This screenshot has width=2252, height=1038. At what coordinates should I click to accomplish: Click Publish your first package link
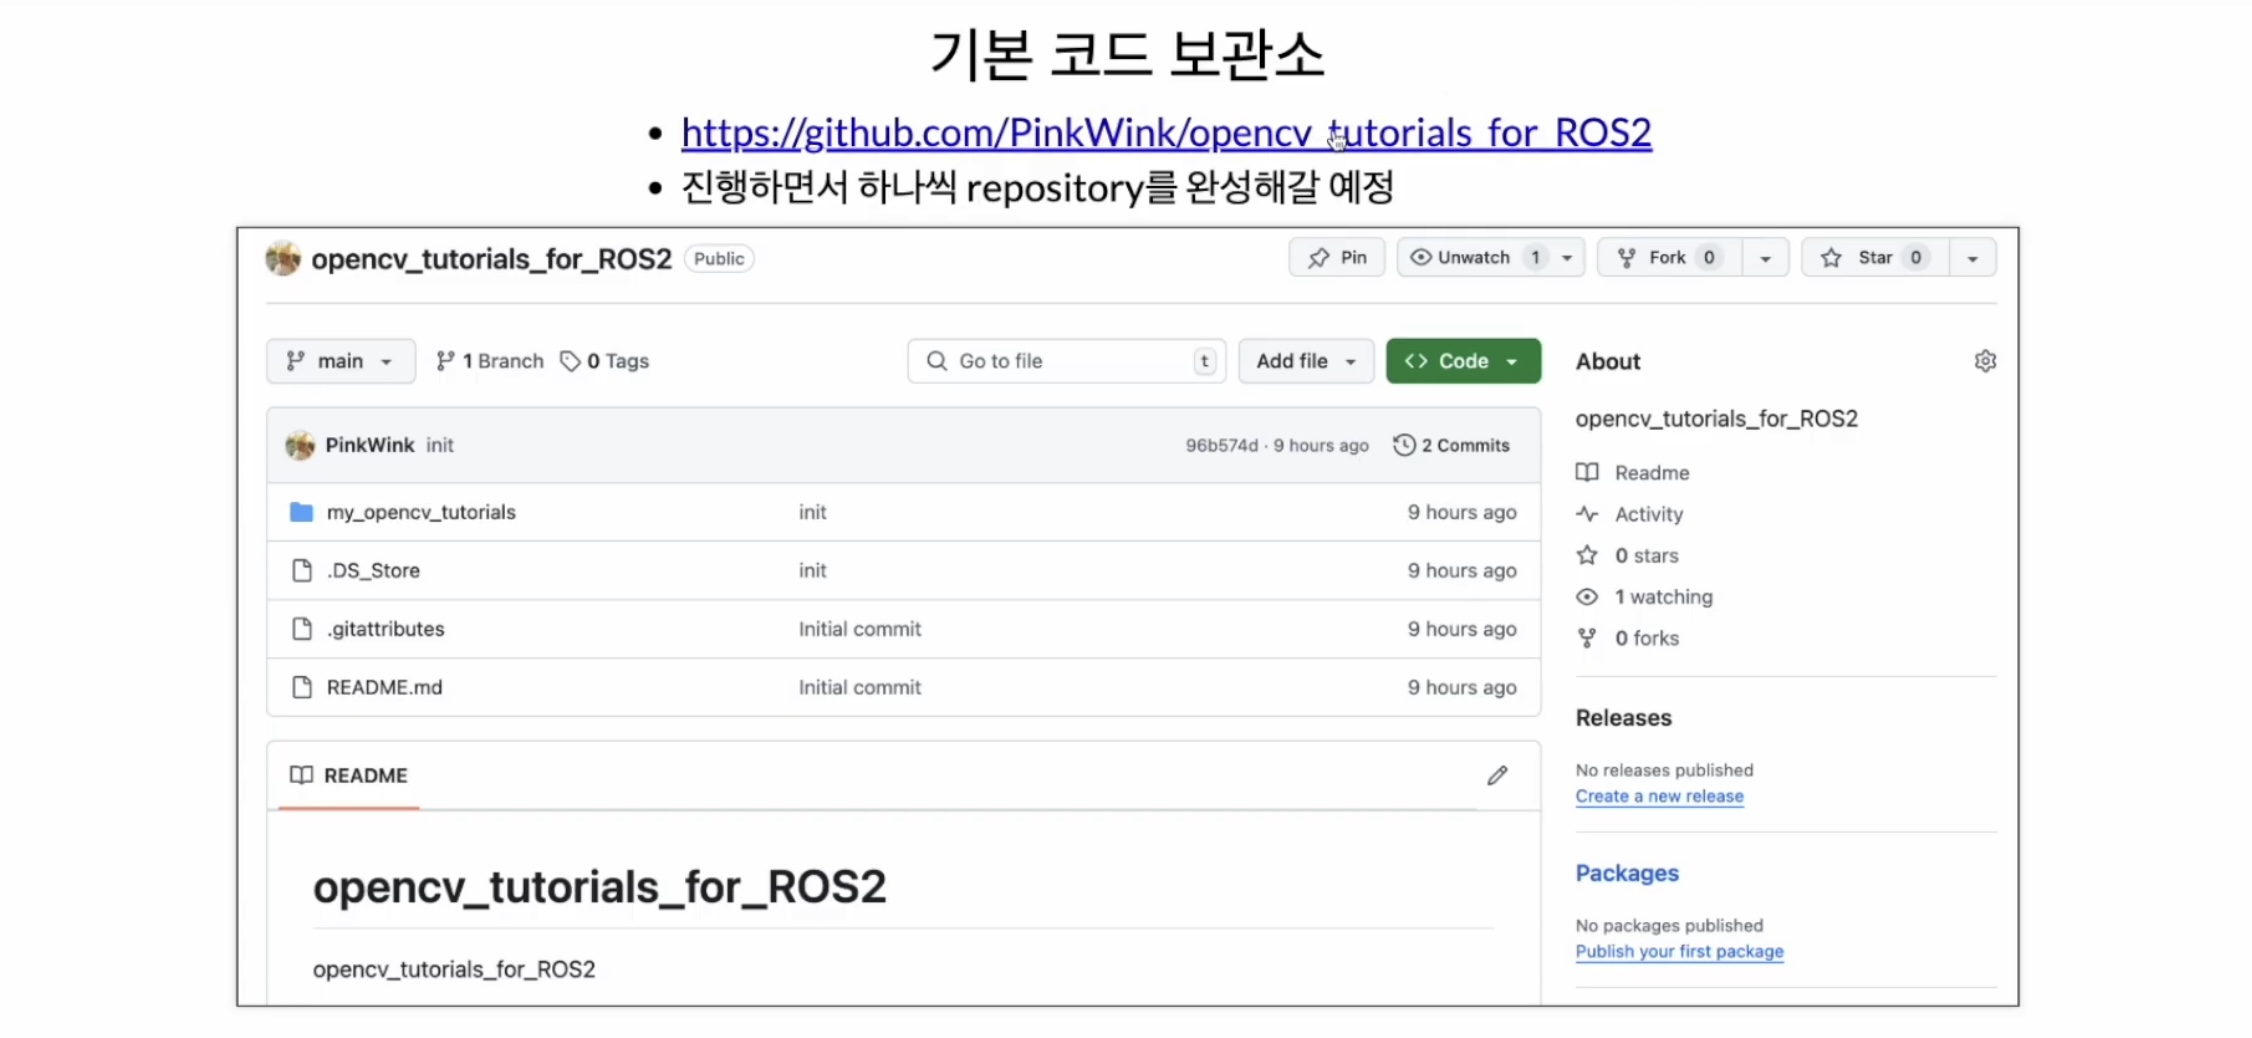pos(1679,951)
